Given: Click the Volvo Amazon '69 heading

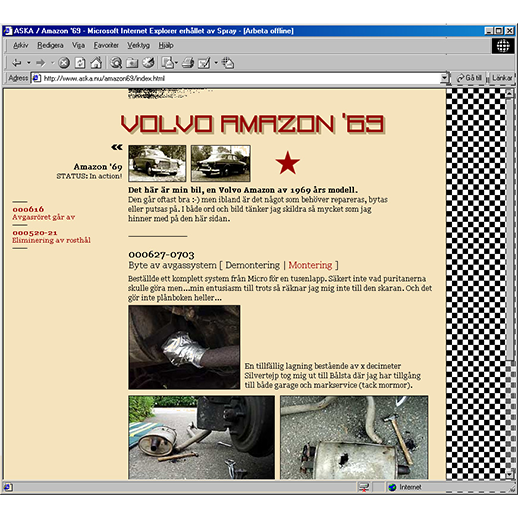Looking at the screenshot, I should (253, 124).
